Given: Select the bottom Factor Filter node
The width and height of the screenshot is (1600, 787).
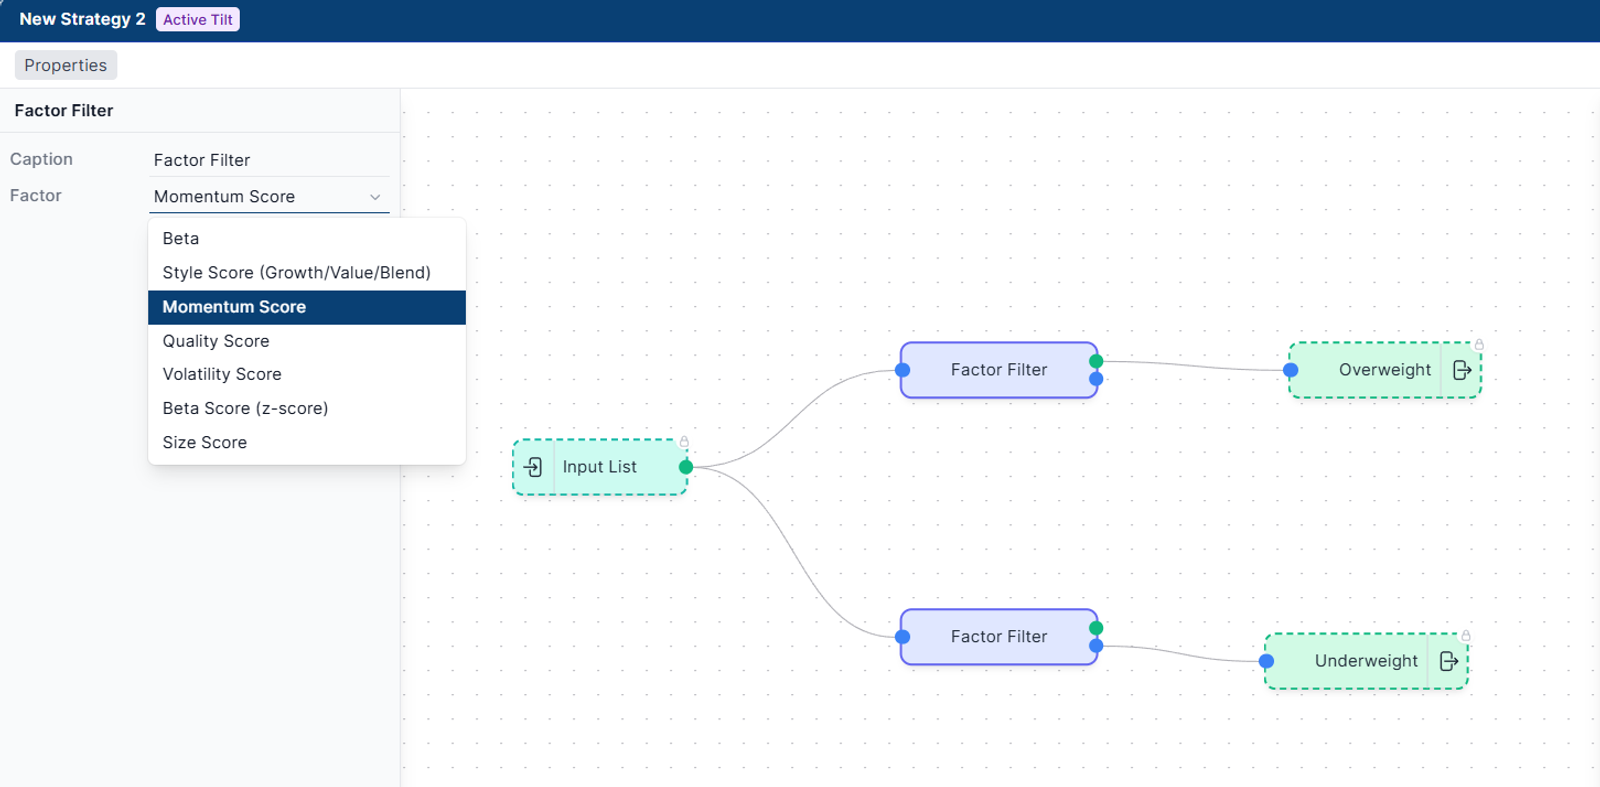Looking at the screenshot, I should click(x=999, y=637).
